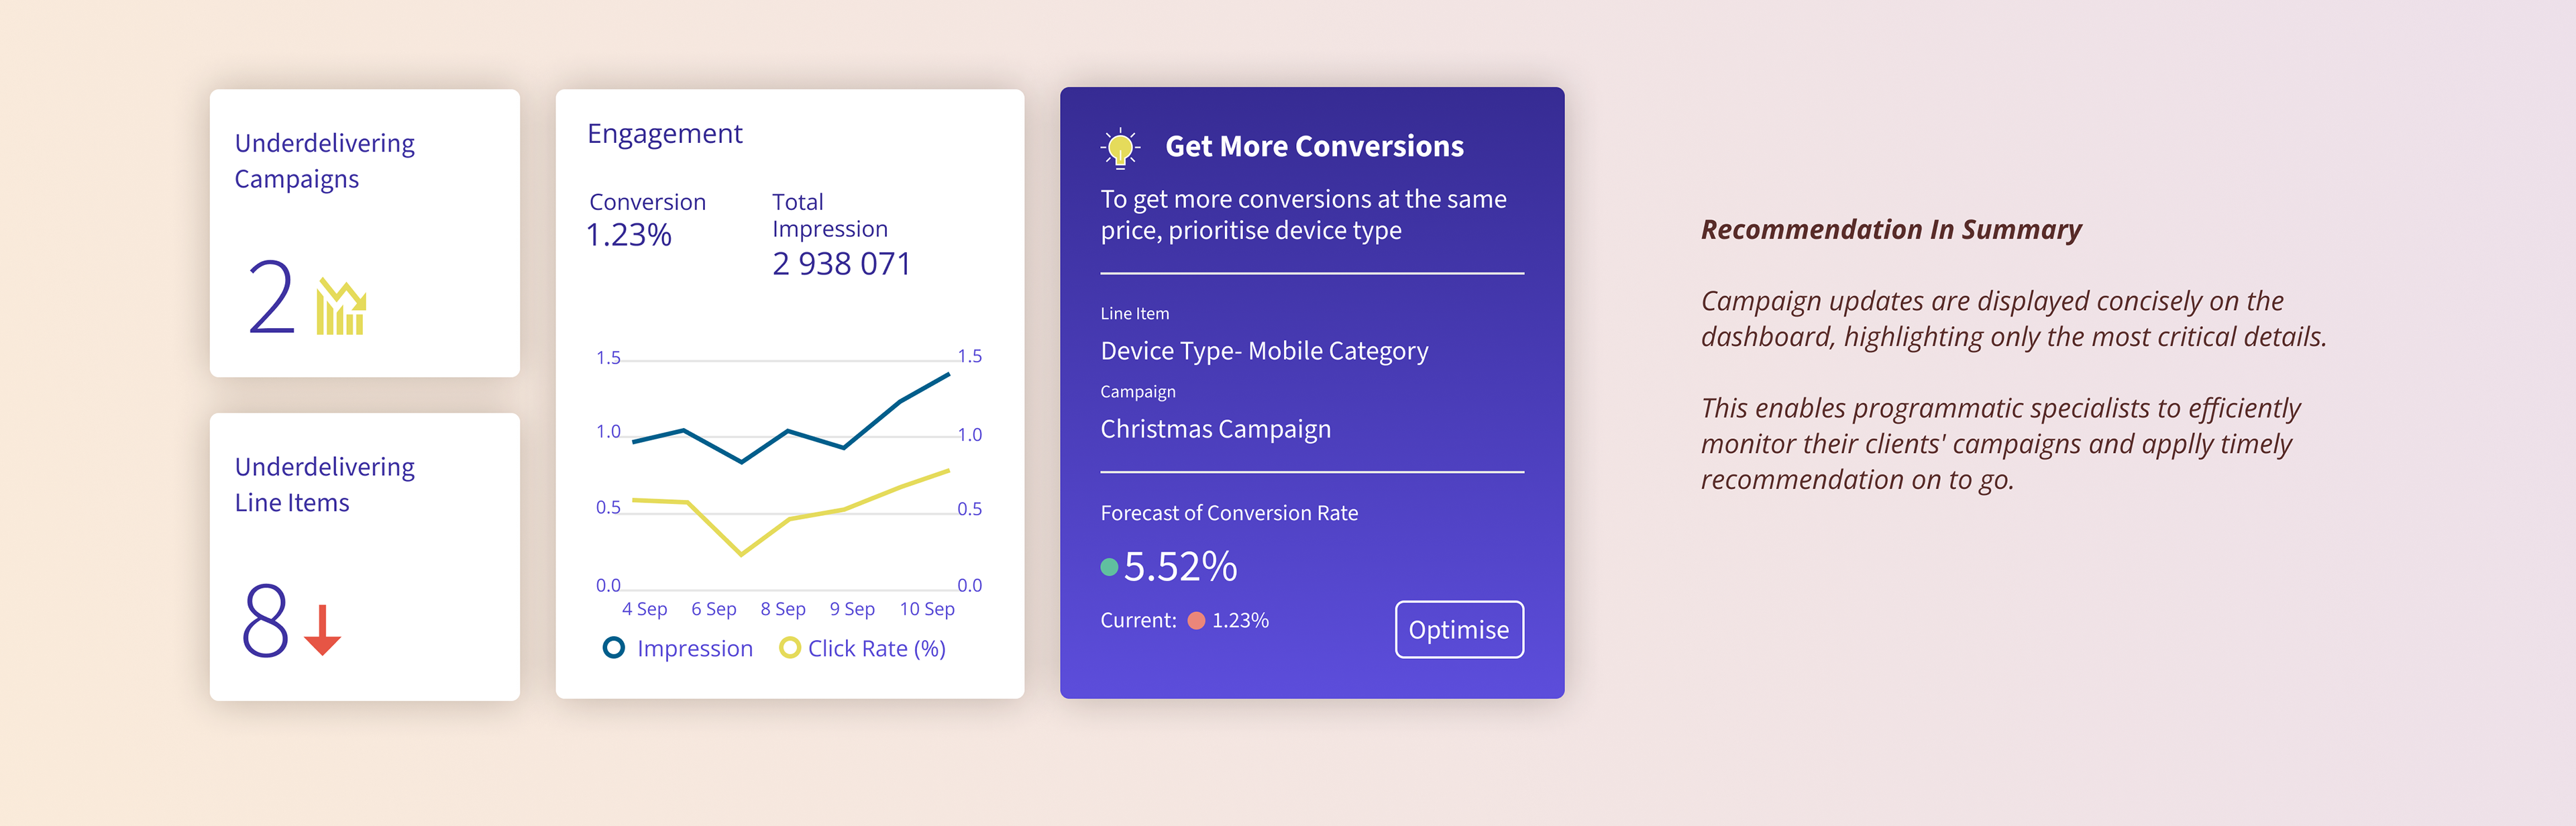Viewport: 2576px width, 826px height.
Task: Toggle the Click Rate (%) legend marker
Action: [x=790, y=648]
